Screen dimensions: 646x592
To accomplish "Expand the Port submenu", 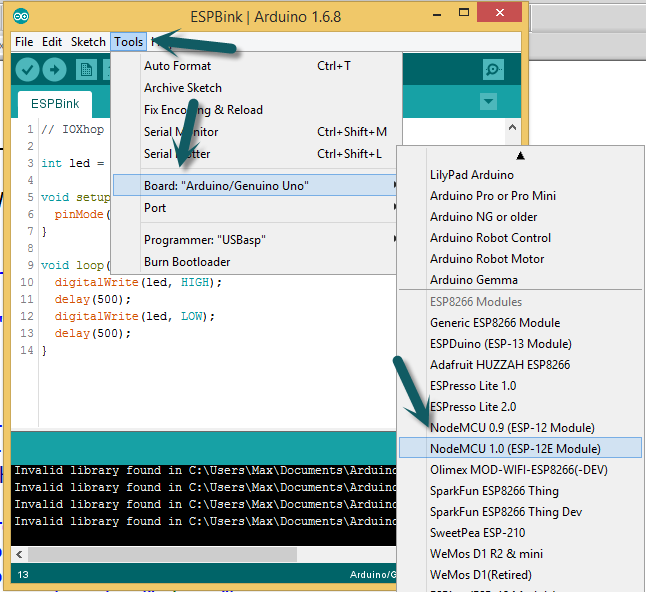I will coord(255,208).
